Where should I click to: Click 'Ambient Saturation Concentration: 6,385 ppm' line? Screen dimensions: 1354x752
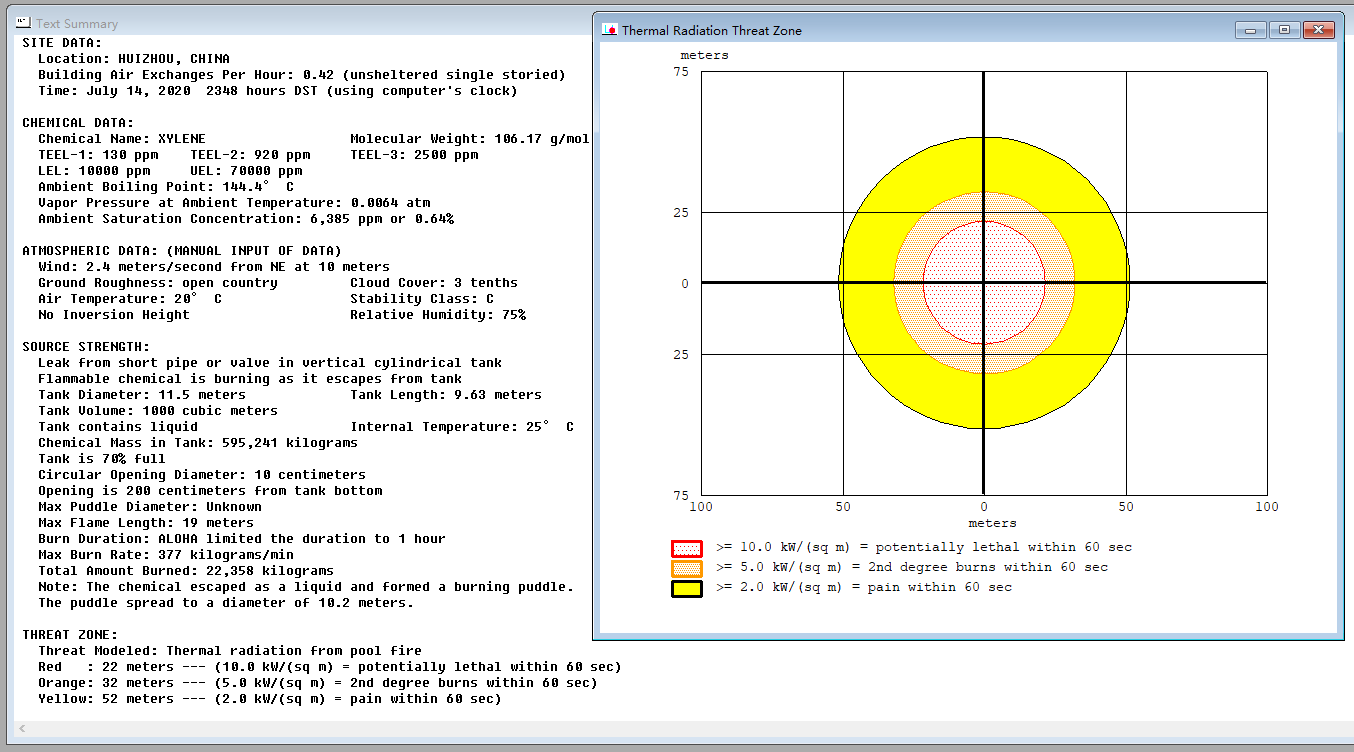(x=246, y=219)
